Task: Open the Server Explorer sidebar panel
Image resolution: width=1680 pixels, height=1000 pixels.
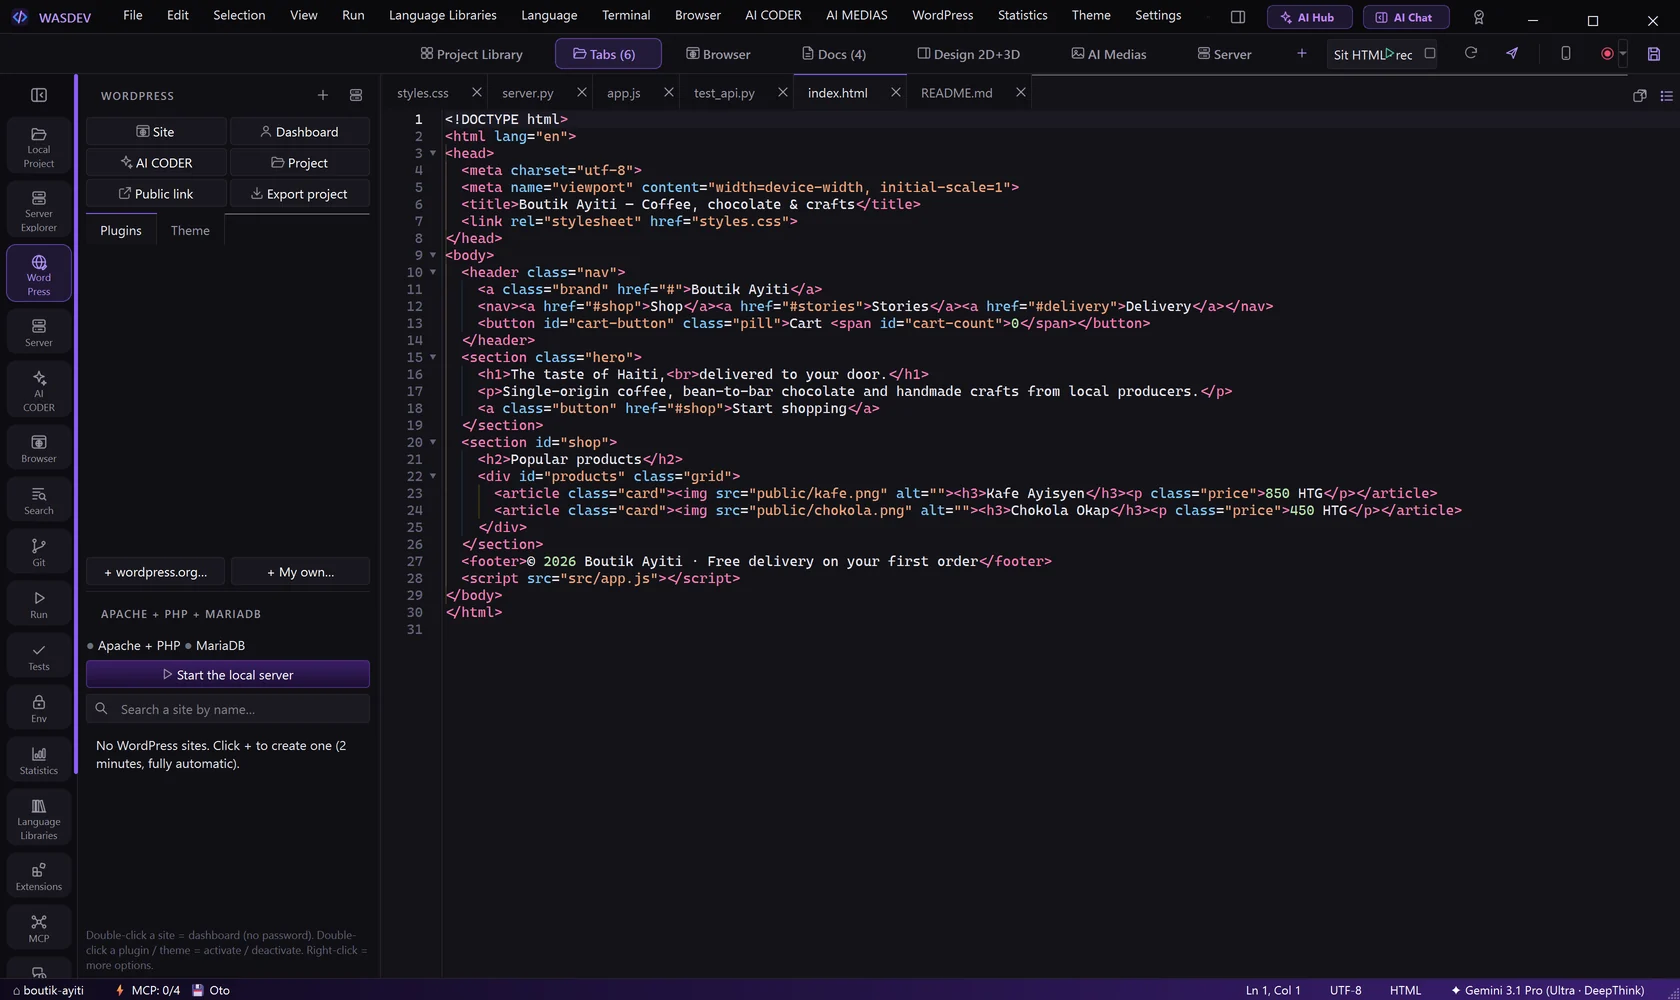Action: [39, 210]
